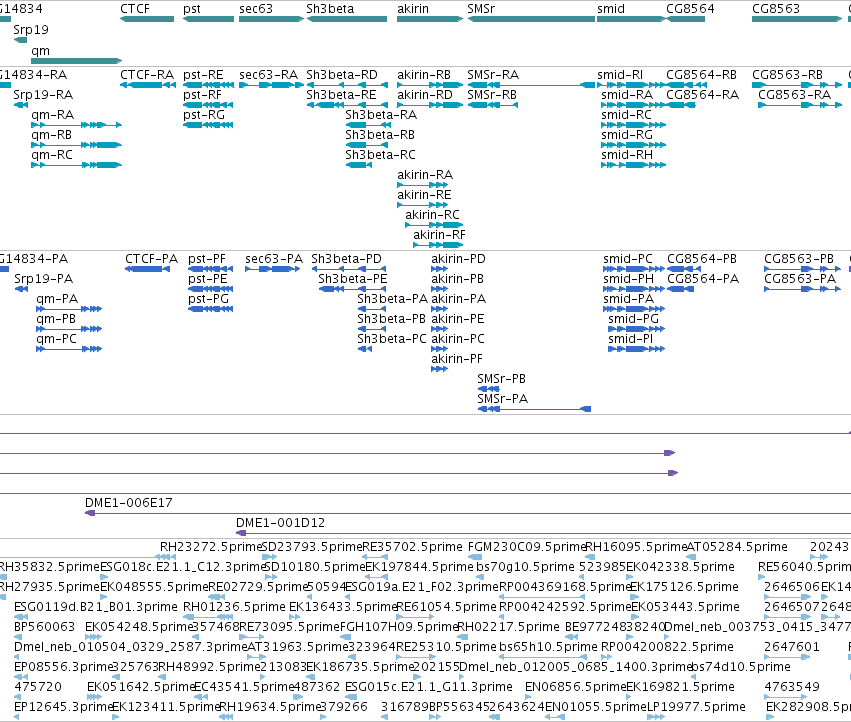Viewport: 851px width, 722px height.
Task: Click transcript Sh3beta-RA
Action: pyautogui.click(x=368, y=125)
